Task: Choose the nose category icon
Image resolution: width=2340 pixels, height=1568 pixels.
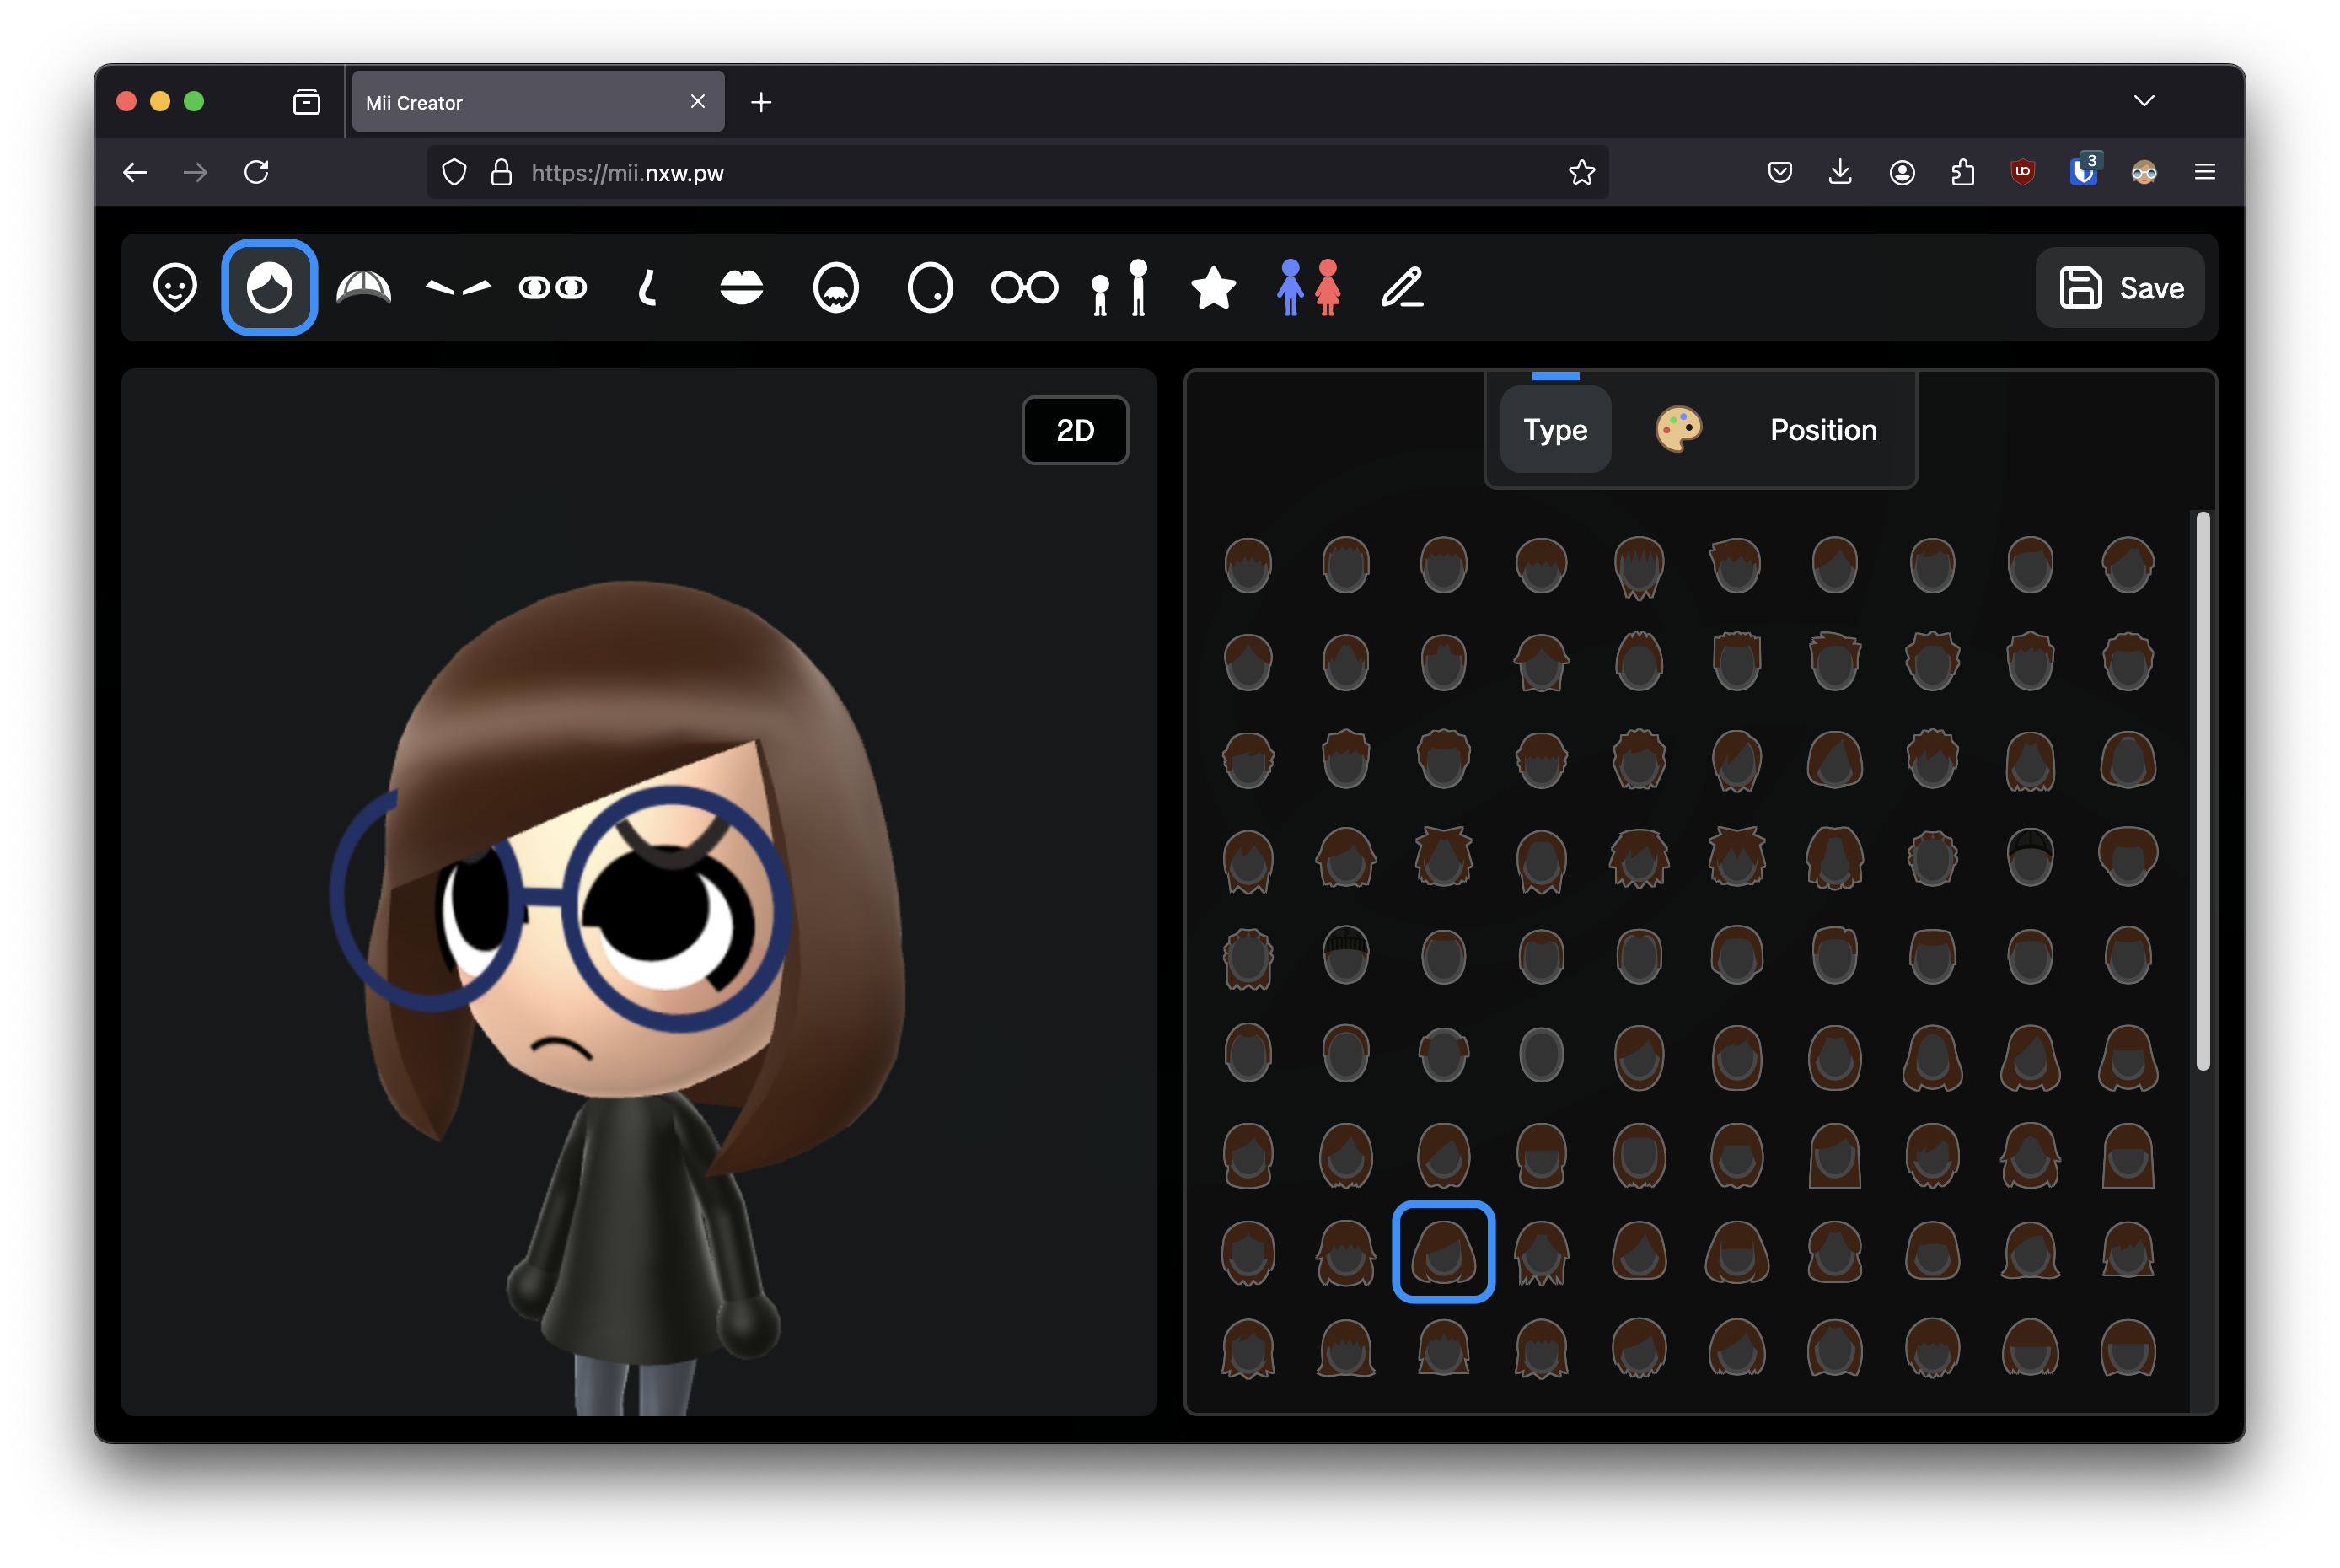Action: [647, 288]
